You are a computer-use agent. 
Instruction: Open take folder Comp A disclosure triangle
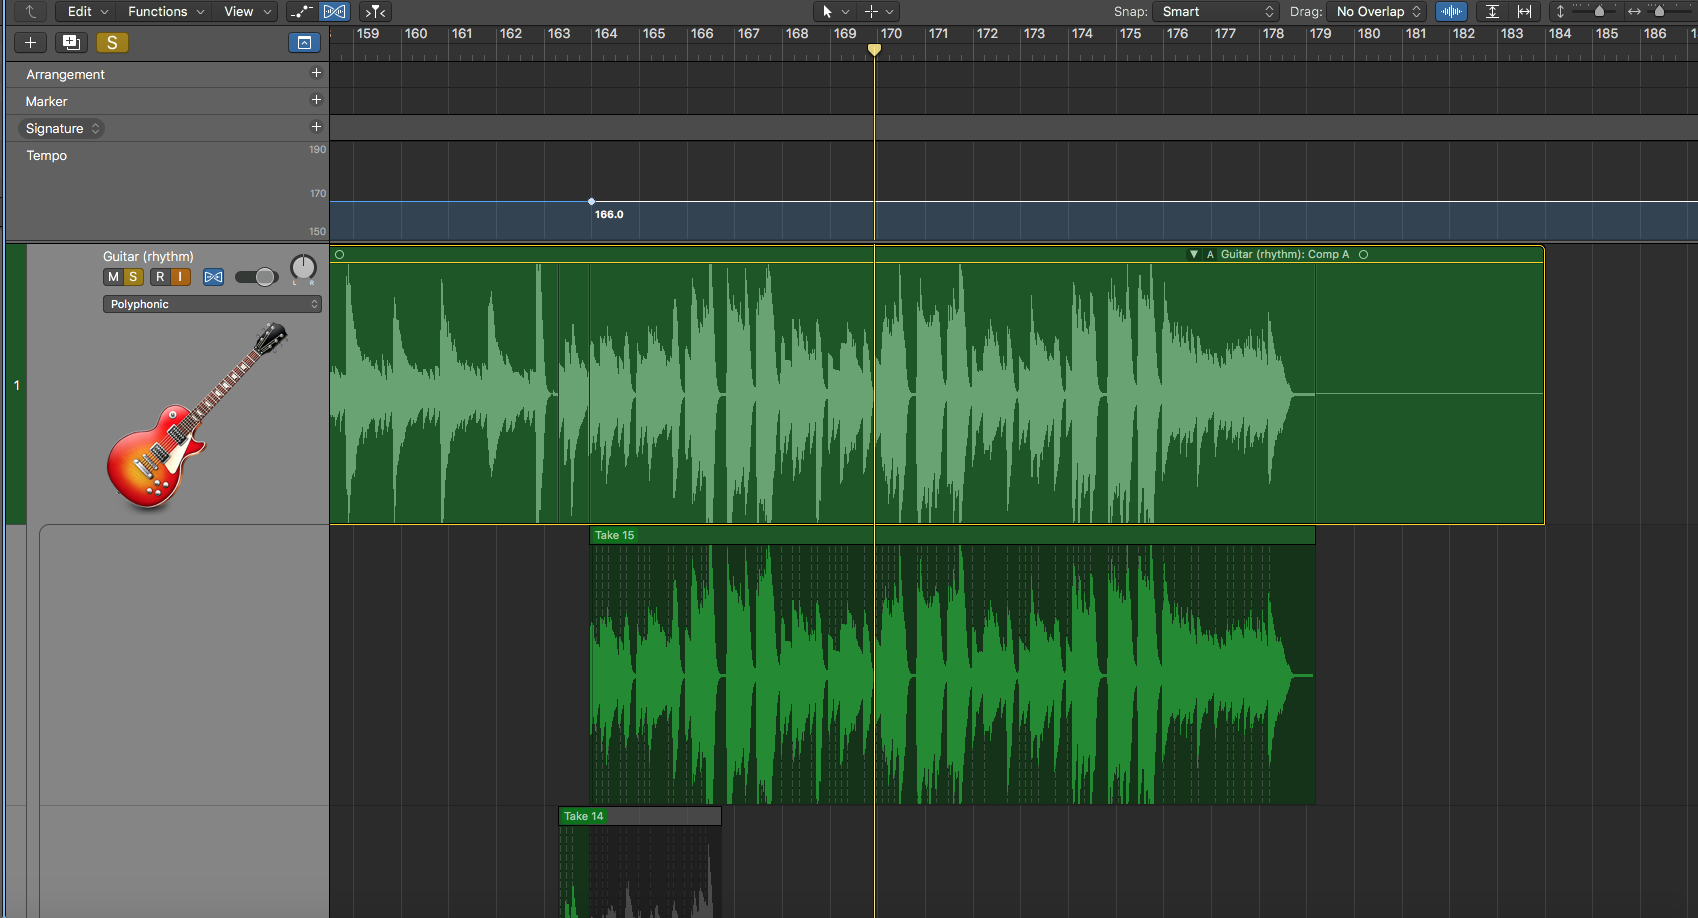[x=1194, y=254]
